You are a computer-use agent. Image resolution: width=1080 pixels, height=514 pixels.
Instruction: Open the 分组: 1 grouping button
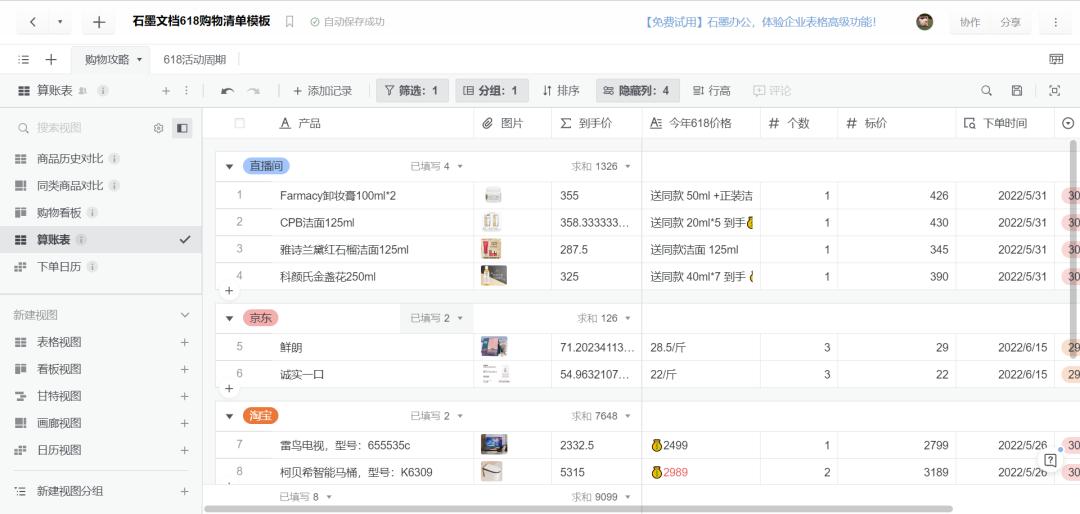(492, 90)
